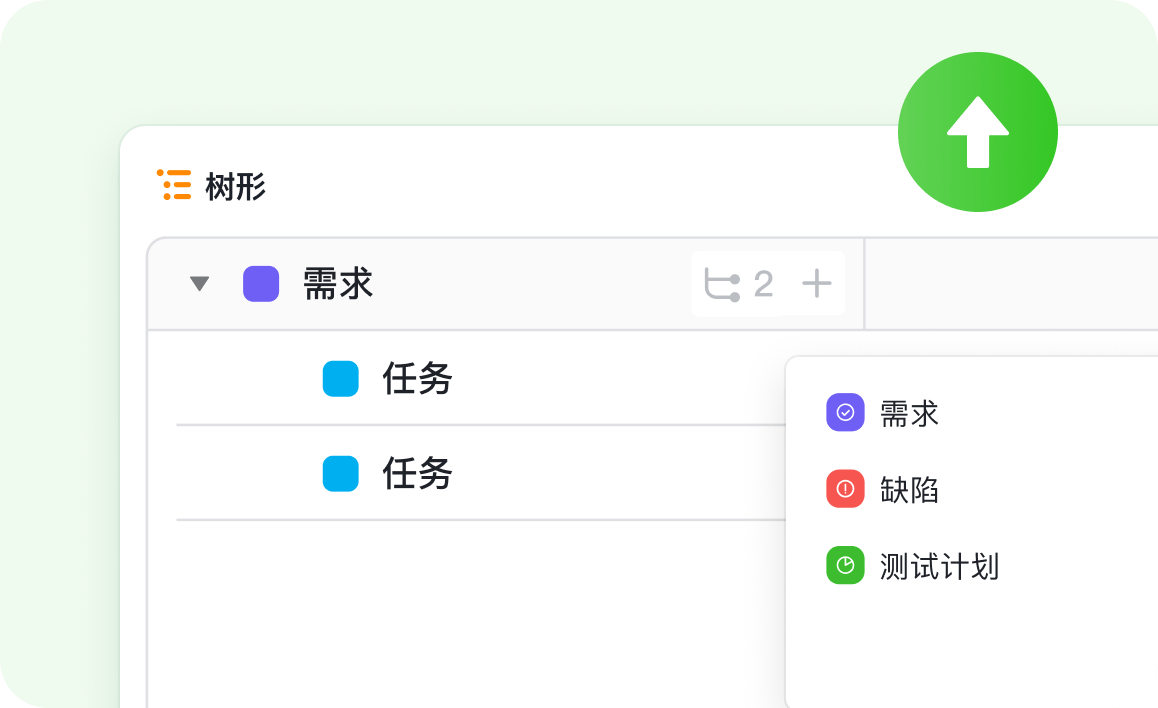Click the blue icon of the second 任务
The image size is (1158, 708).
click(x=340, y=473)
